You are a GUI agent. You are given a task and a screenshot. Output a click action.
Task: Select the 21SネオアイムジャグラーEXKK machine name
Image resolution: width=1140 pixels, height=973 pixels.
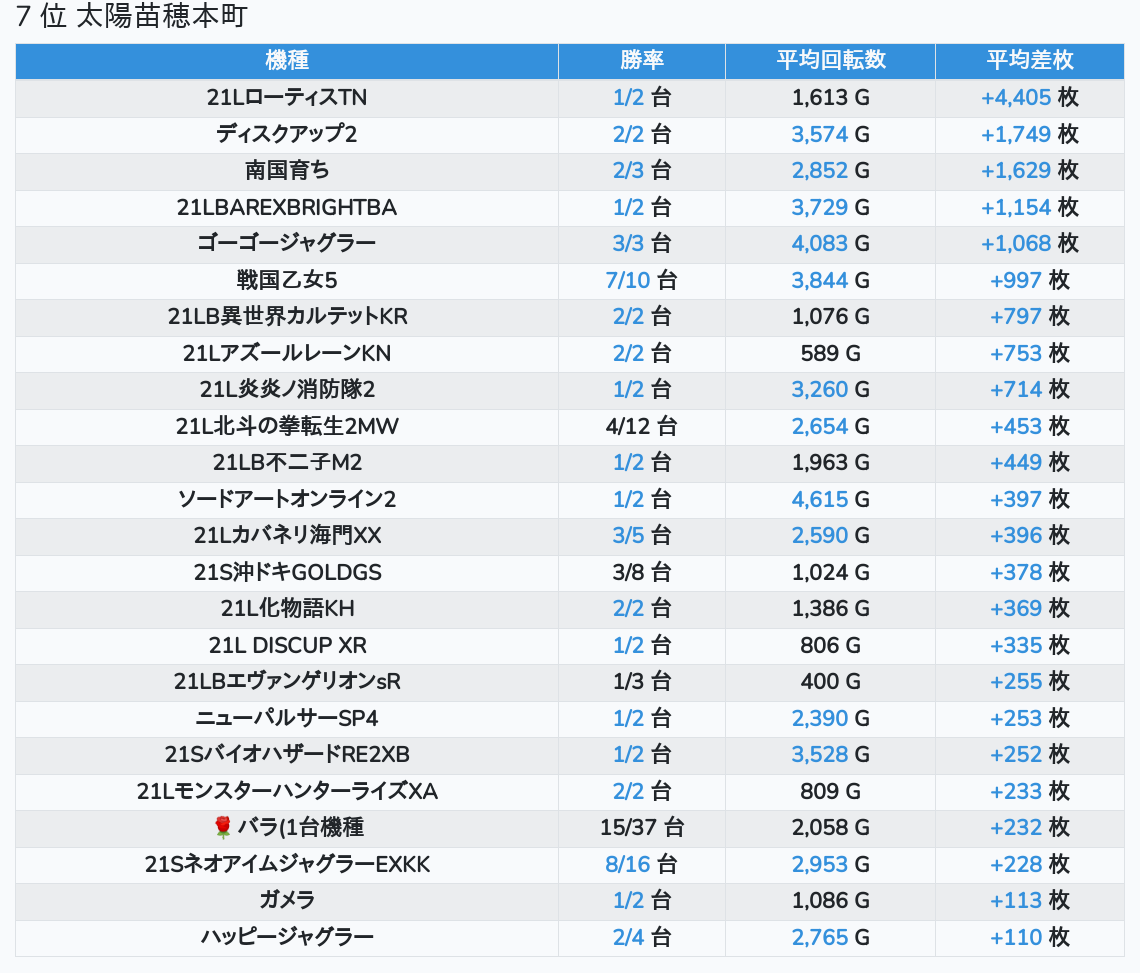click(x=286, y=865)
